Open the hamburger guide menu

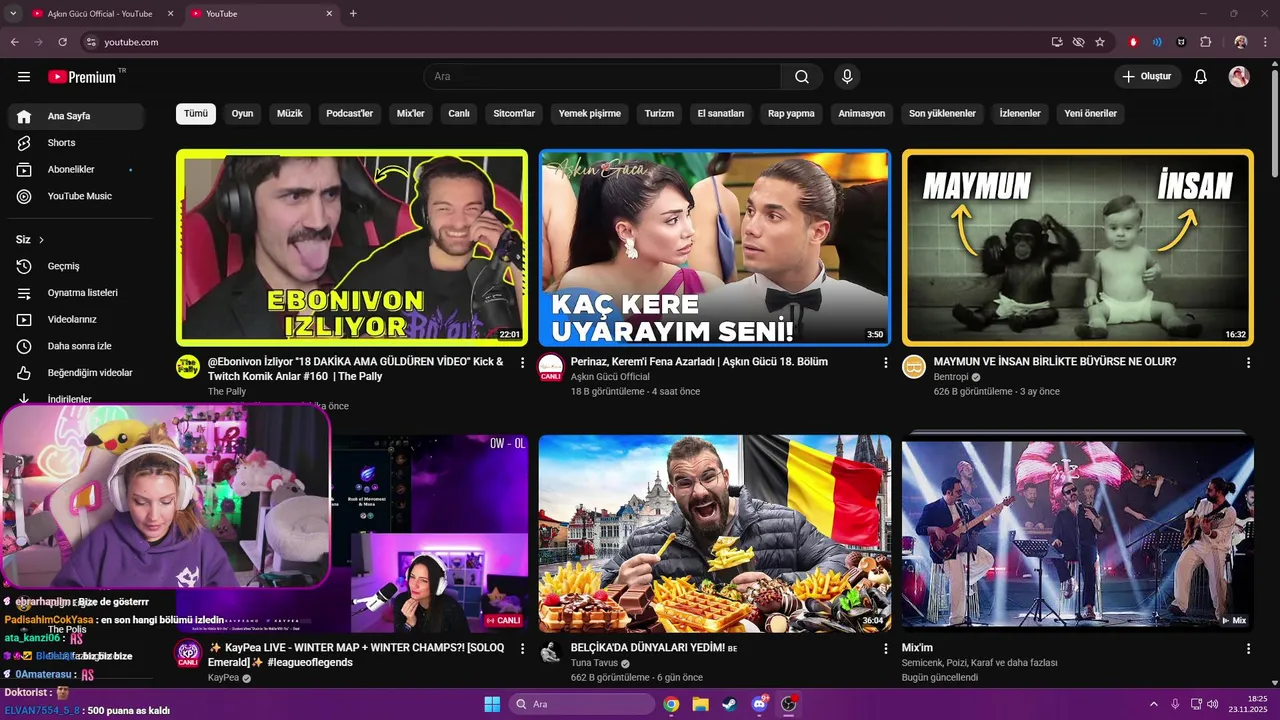click(24, 77)
